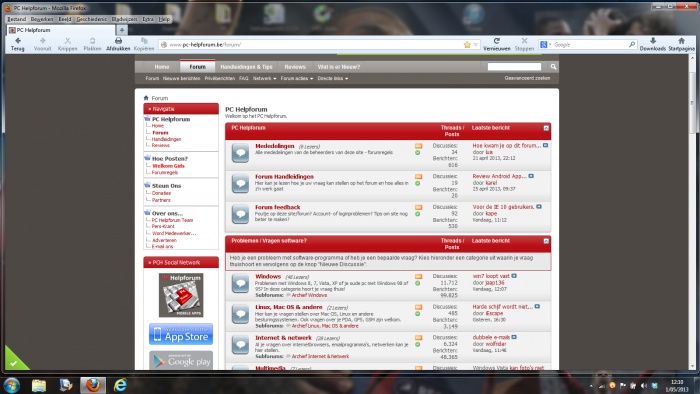Launch Internet Explorer from the taskbar
This screenshot has width=700, height=394.
coord(120,385)
